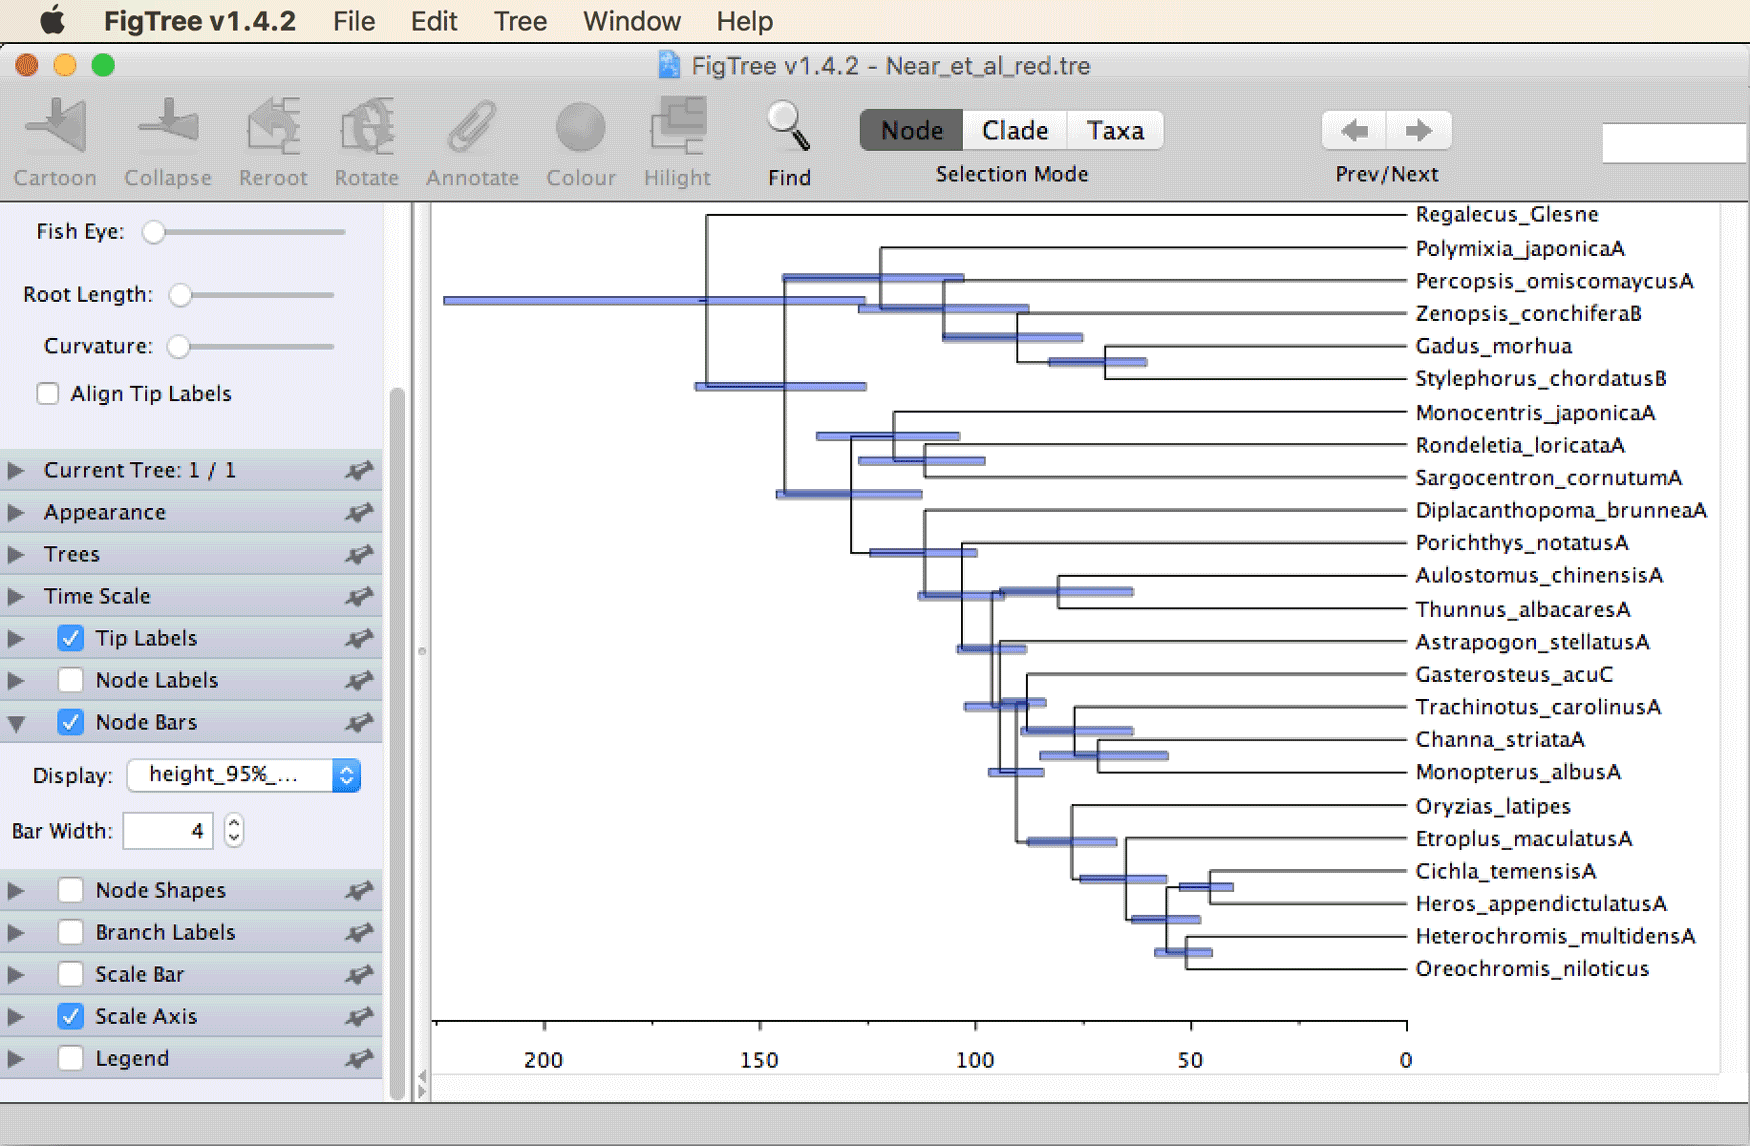Click the Fish Eye slider handle
Viewport: 1750px width, 1146px height.
153,232
